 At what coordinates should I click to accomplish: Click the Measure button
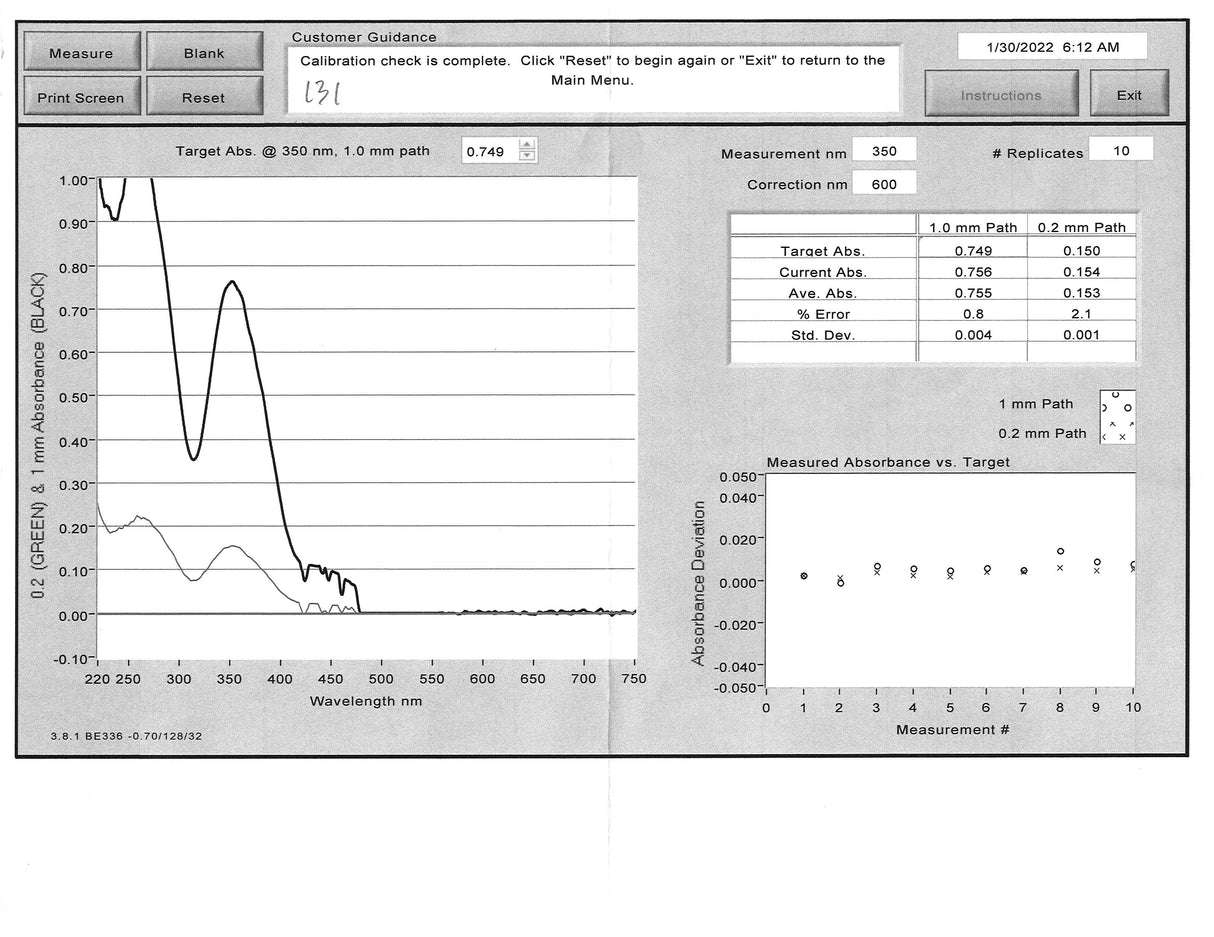[x=81, y=52]
